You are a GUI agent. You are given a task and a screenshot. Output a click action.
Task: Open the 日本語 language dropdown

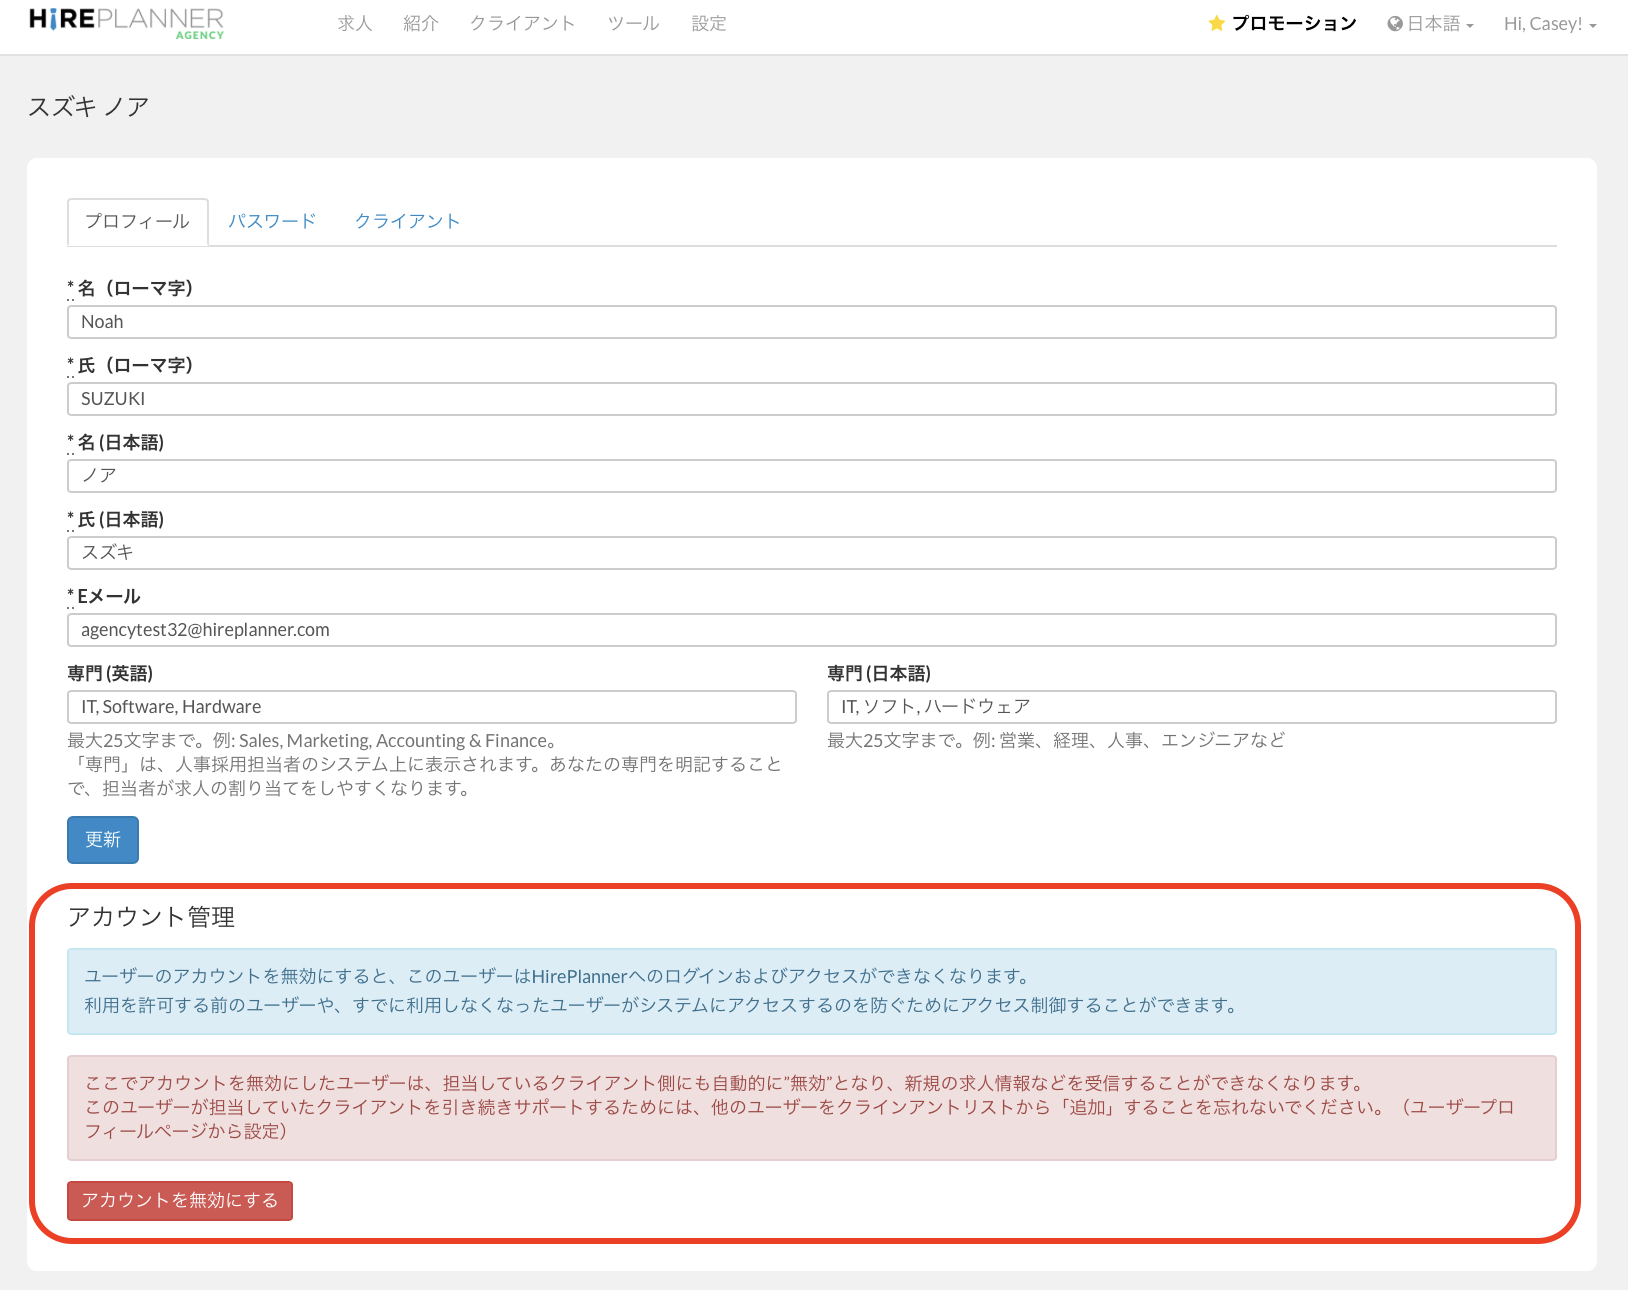(x=1432, y=24)
